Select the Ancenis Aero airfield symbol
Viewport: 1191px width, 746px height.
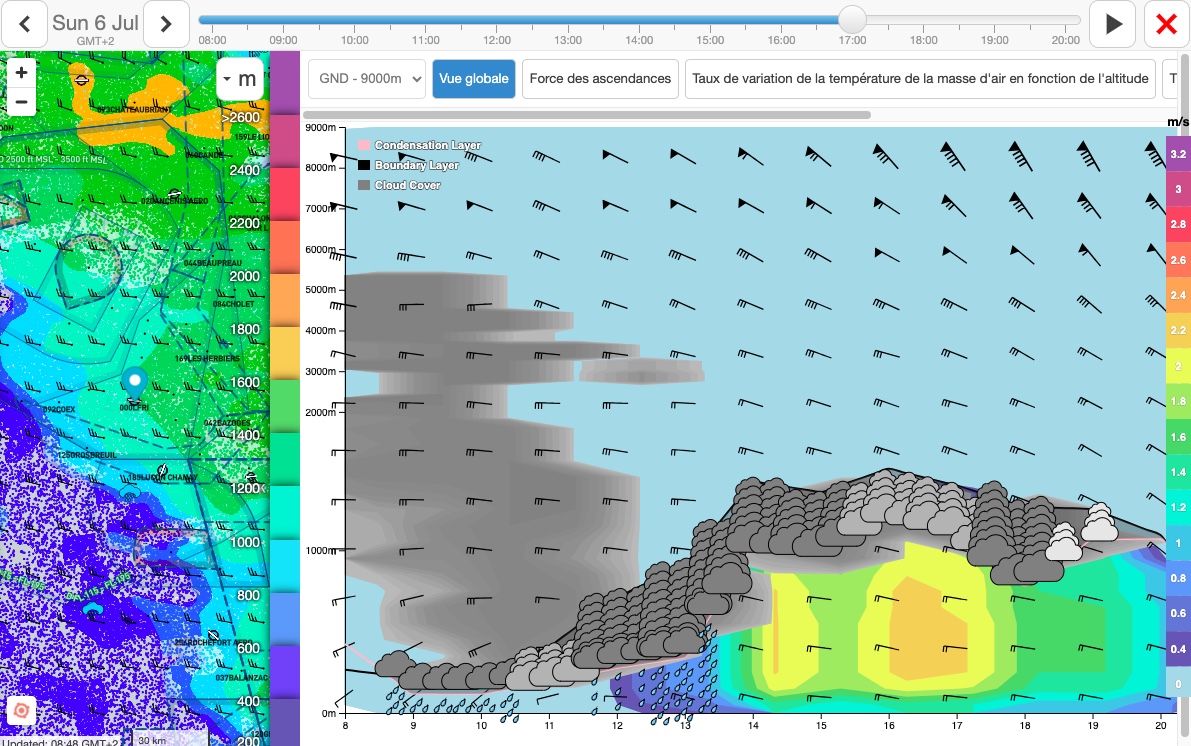(x=175, y=194)
